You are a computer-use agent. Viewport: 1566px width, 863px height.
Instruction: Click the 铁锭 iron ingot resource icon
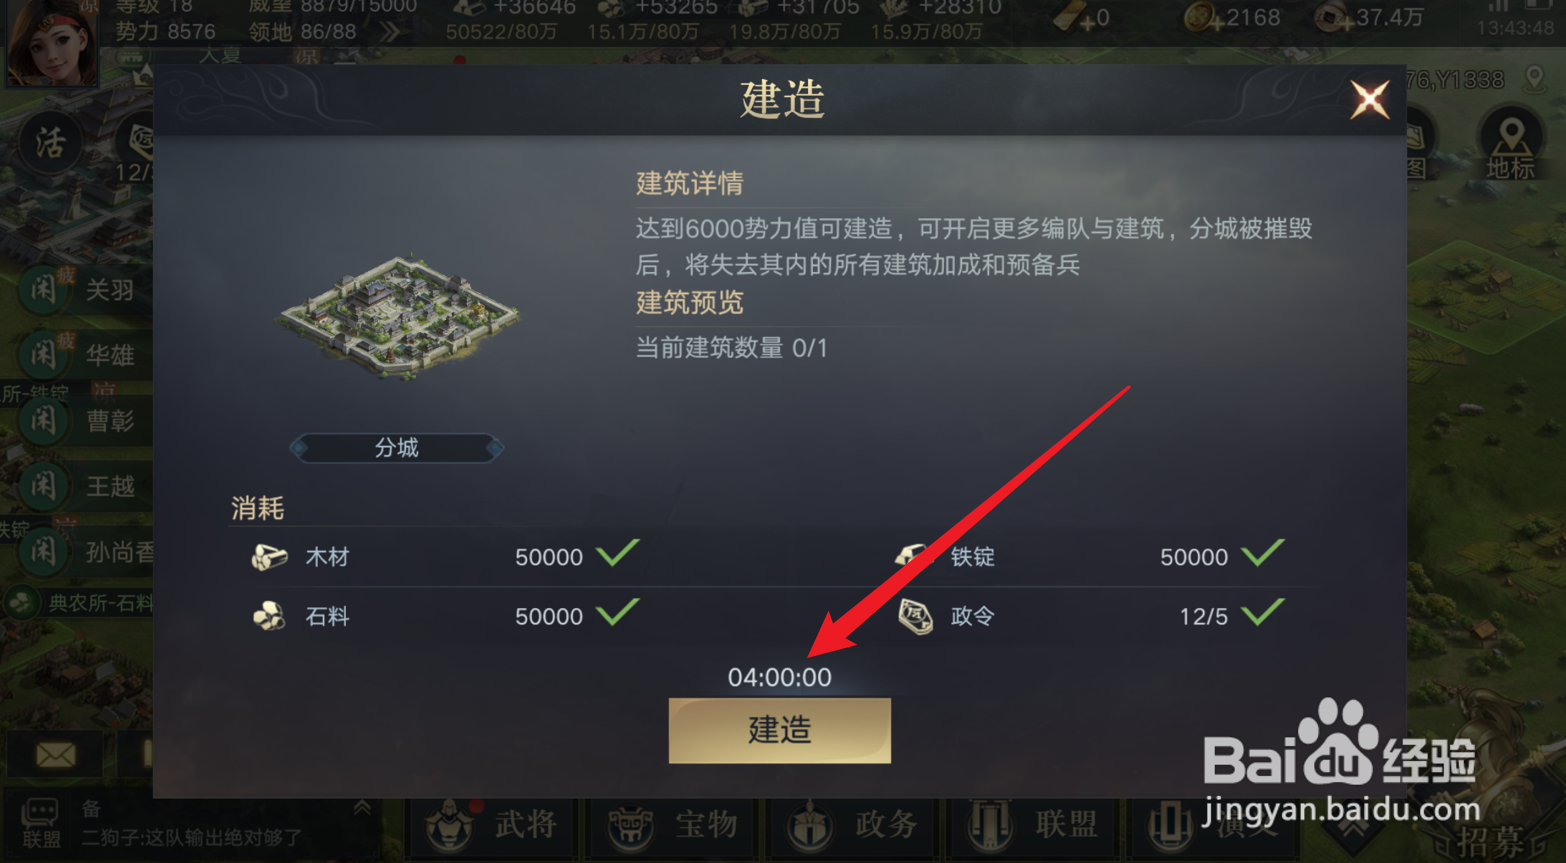[912, 555]
